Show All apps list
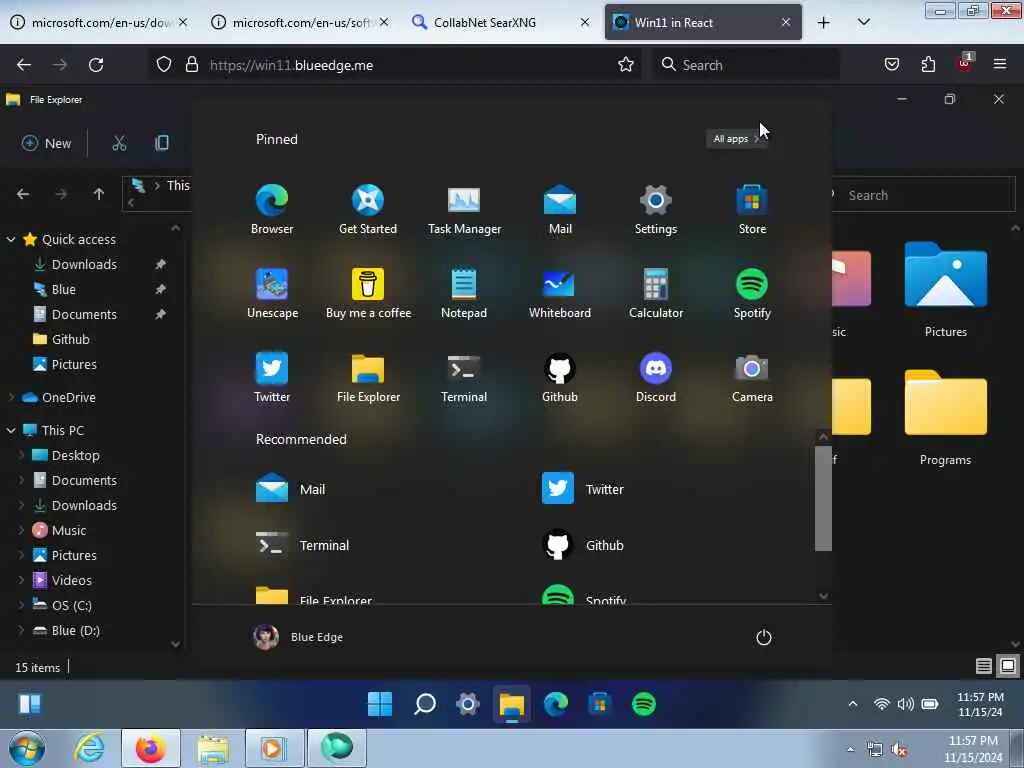The height and width of the screenshot is (768, 1024). pos(736,138)
